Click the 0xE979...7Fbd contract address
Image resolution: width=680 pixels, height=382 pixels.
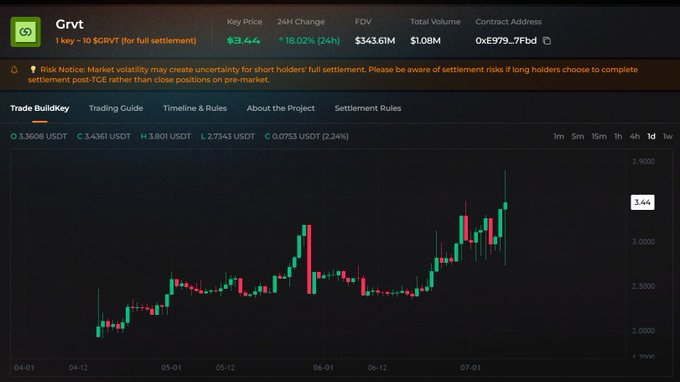[x=506, y=41]
